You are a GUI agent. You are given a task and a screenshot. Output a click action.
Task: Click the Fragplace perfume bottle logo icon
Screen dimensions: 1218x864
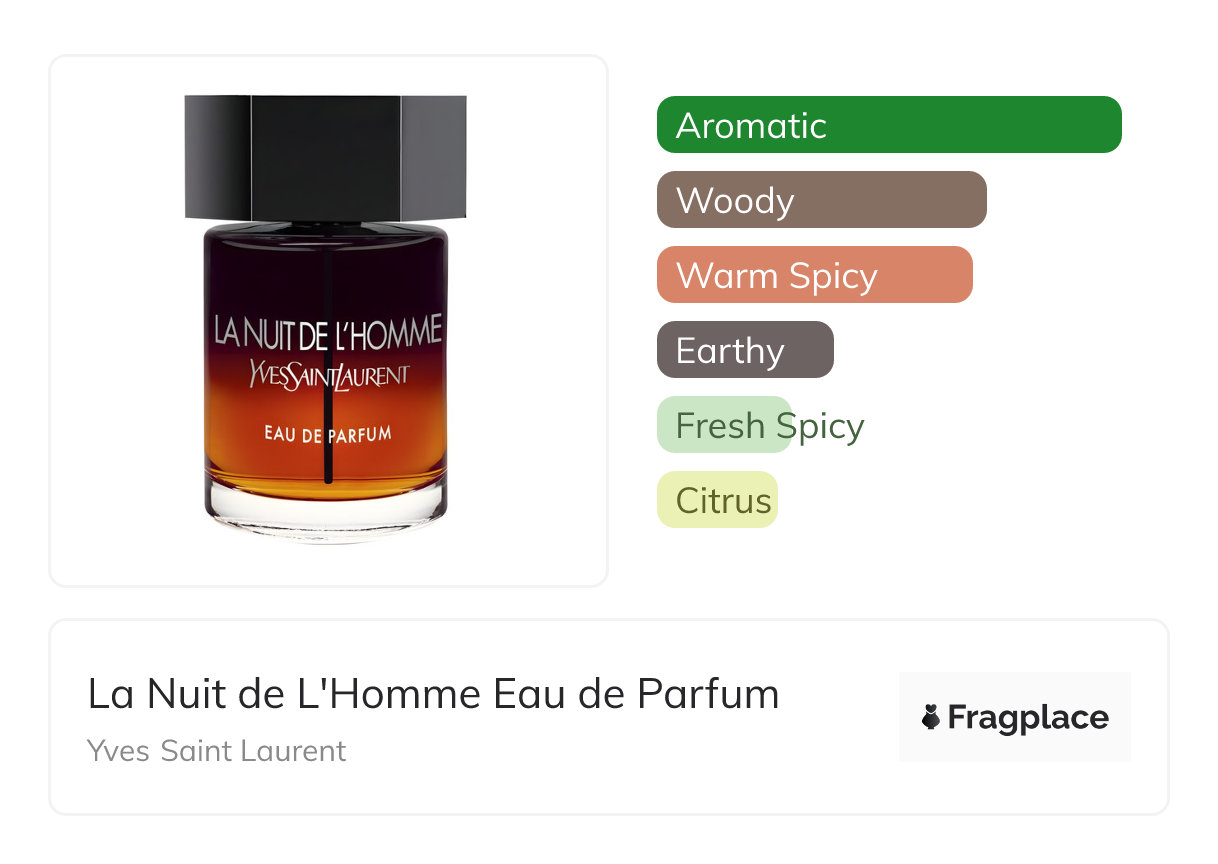[x=931, y=718]
